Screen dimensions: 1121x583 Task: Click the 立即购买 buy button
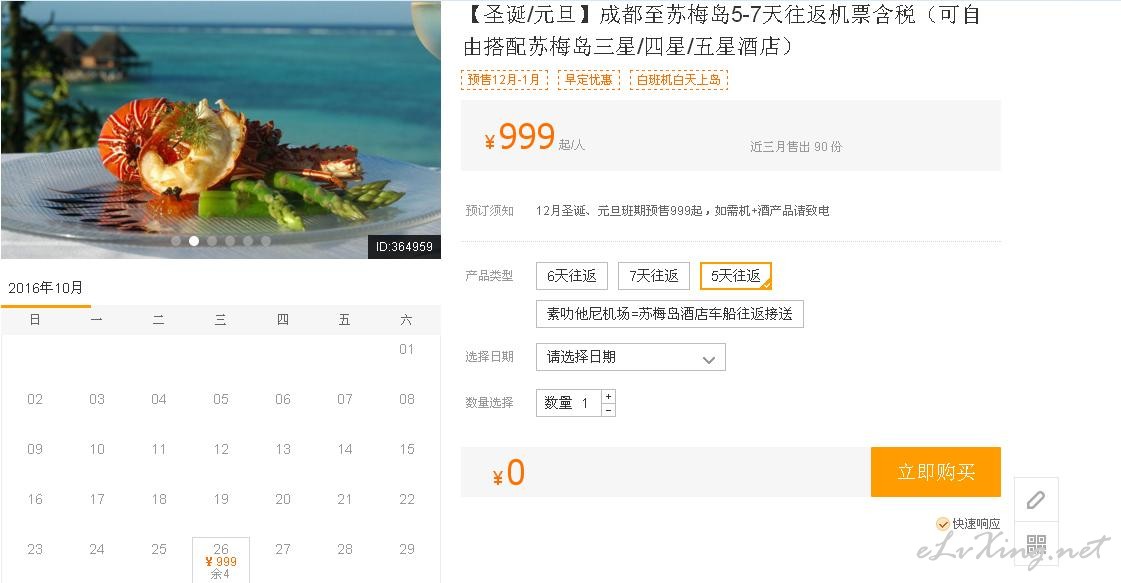[x=936, y=472]
